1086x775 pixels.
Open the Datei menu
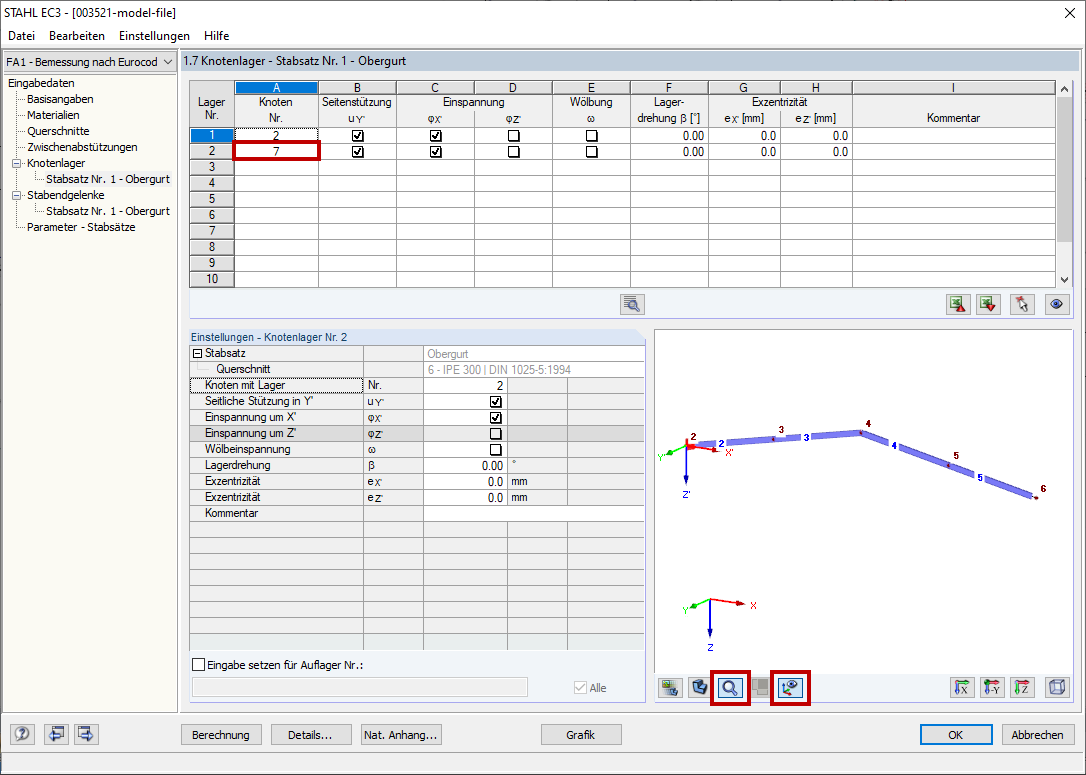21,36
